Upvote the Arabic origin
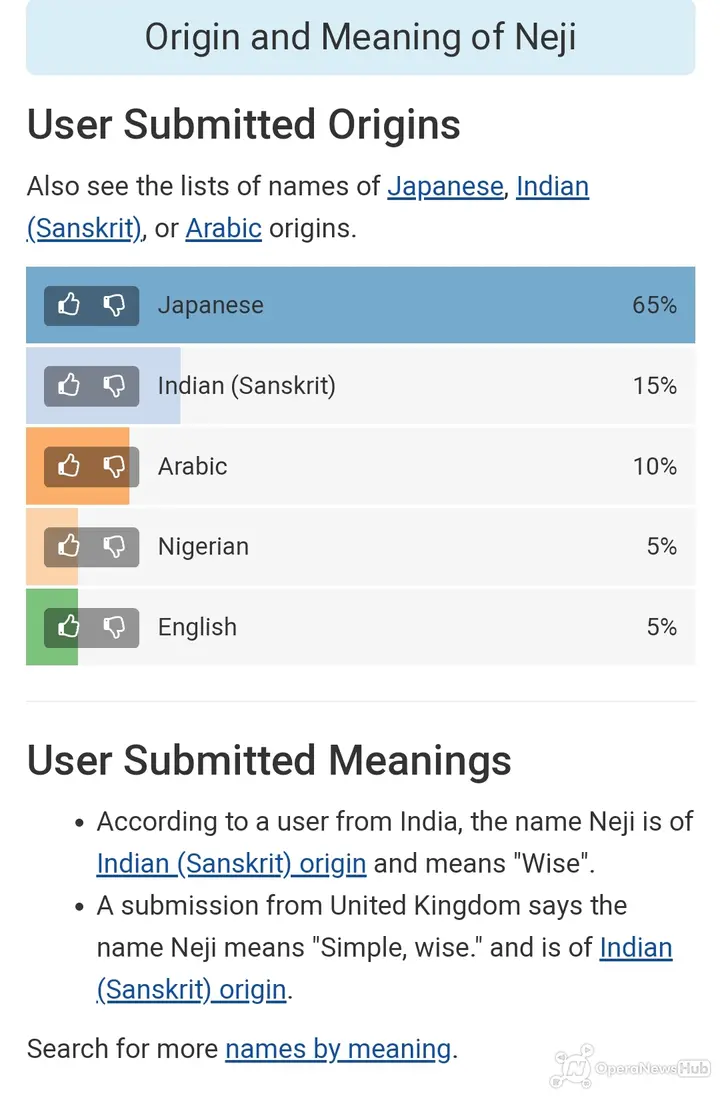 tap(69, 466)
